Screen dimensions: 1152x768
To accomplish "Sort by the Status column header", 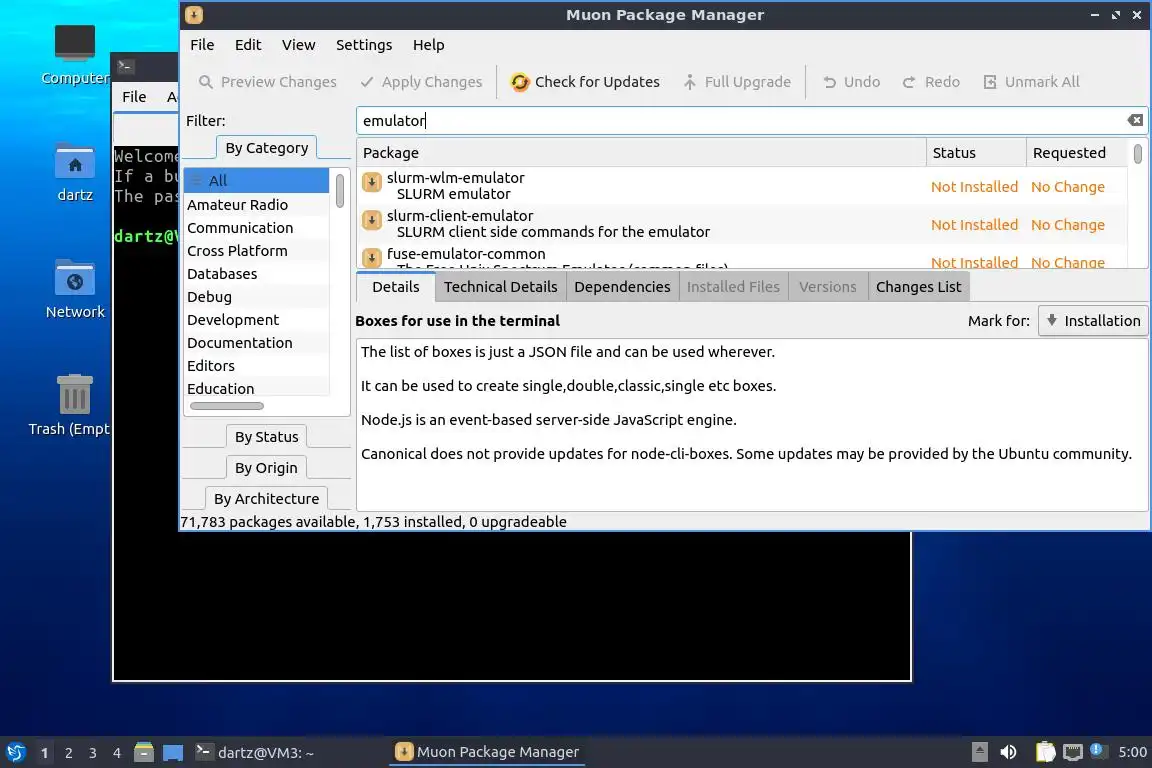I will point(976,153).
